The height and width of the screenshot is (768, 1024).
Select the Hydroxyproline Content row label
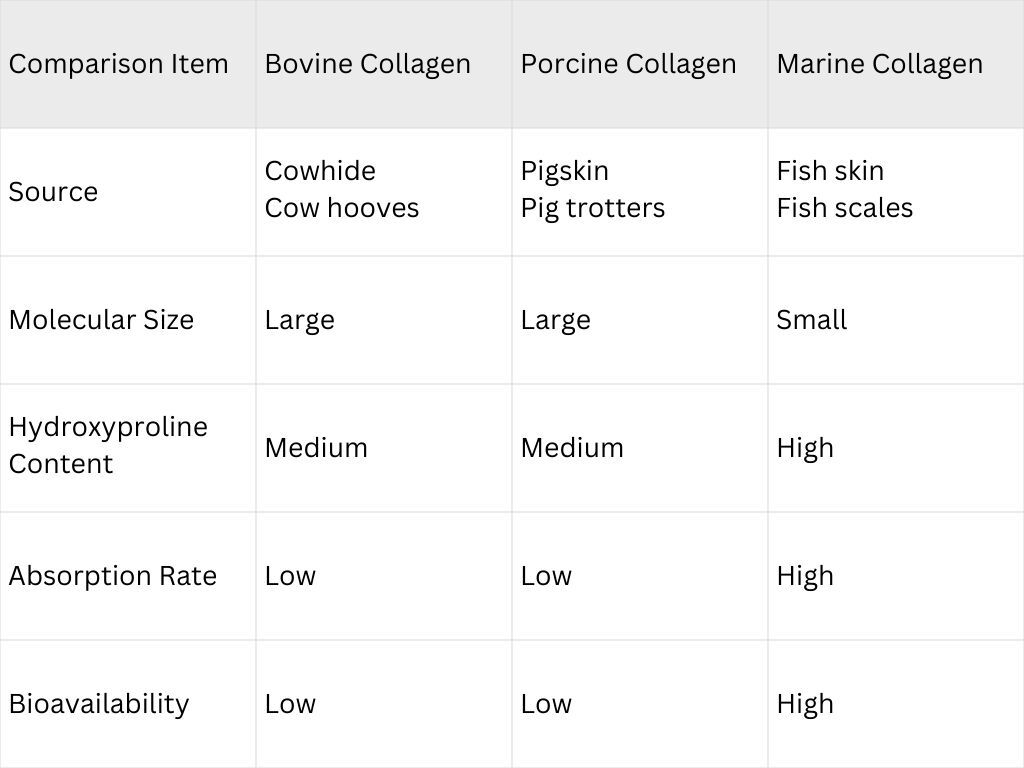pos(108,446)
